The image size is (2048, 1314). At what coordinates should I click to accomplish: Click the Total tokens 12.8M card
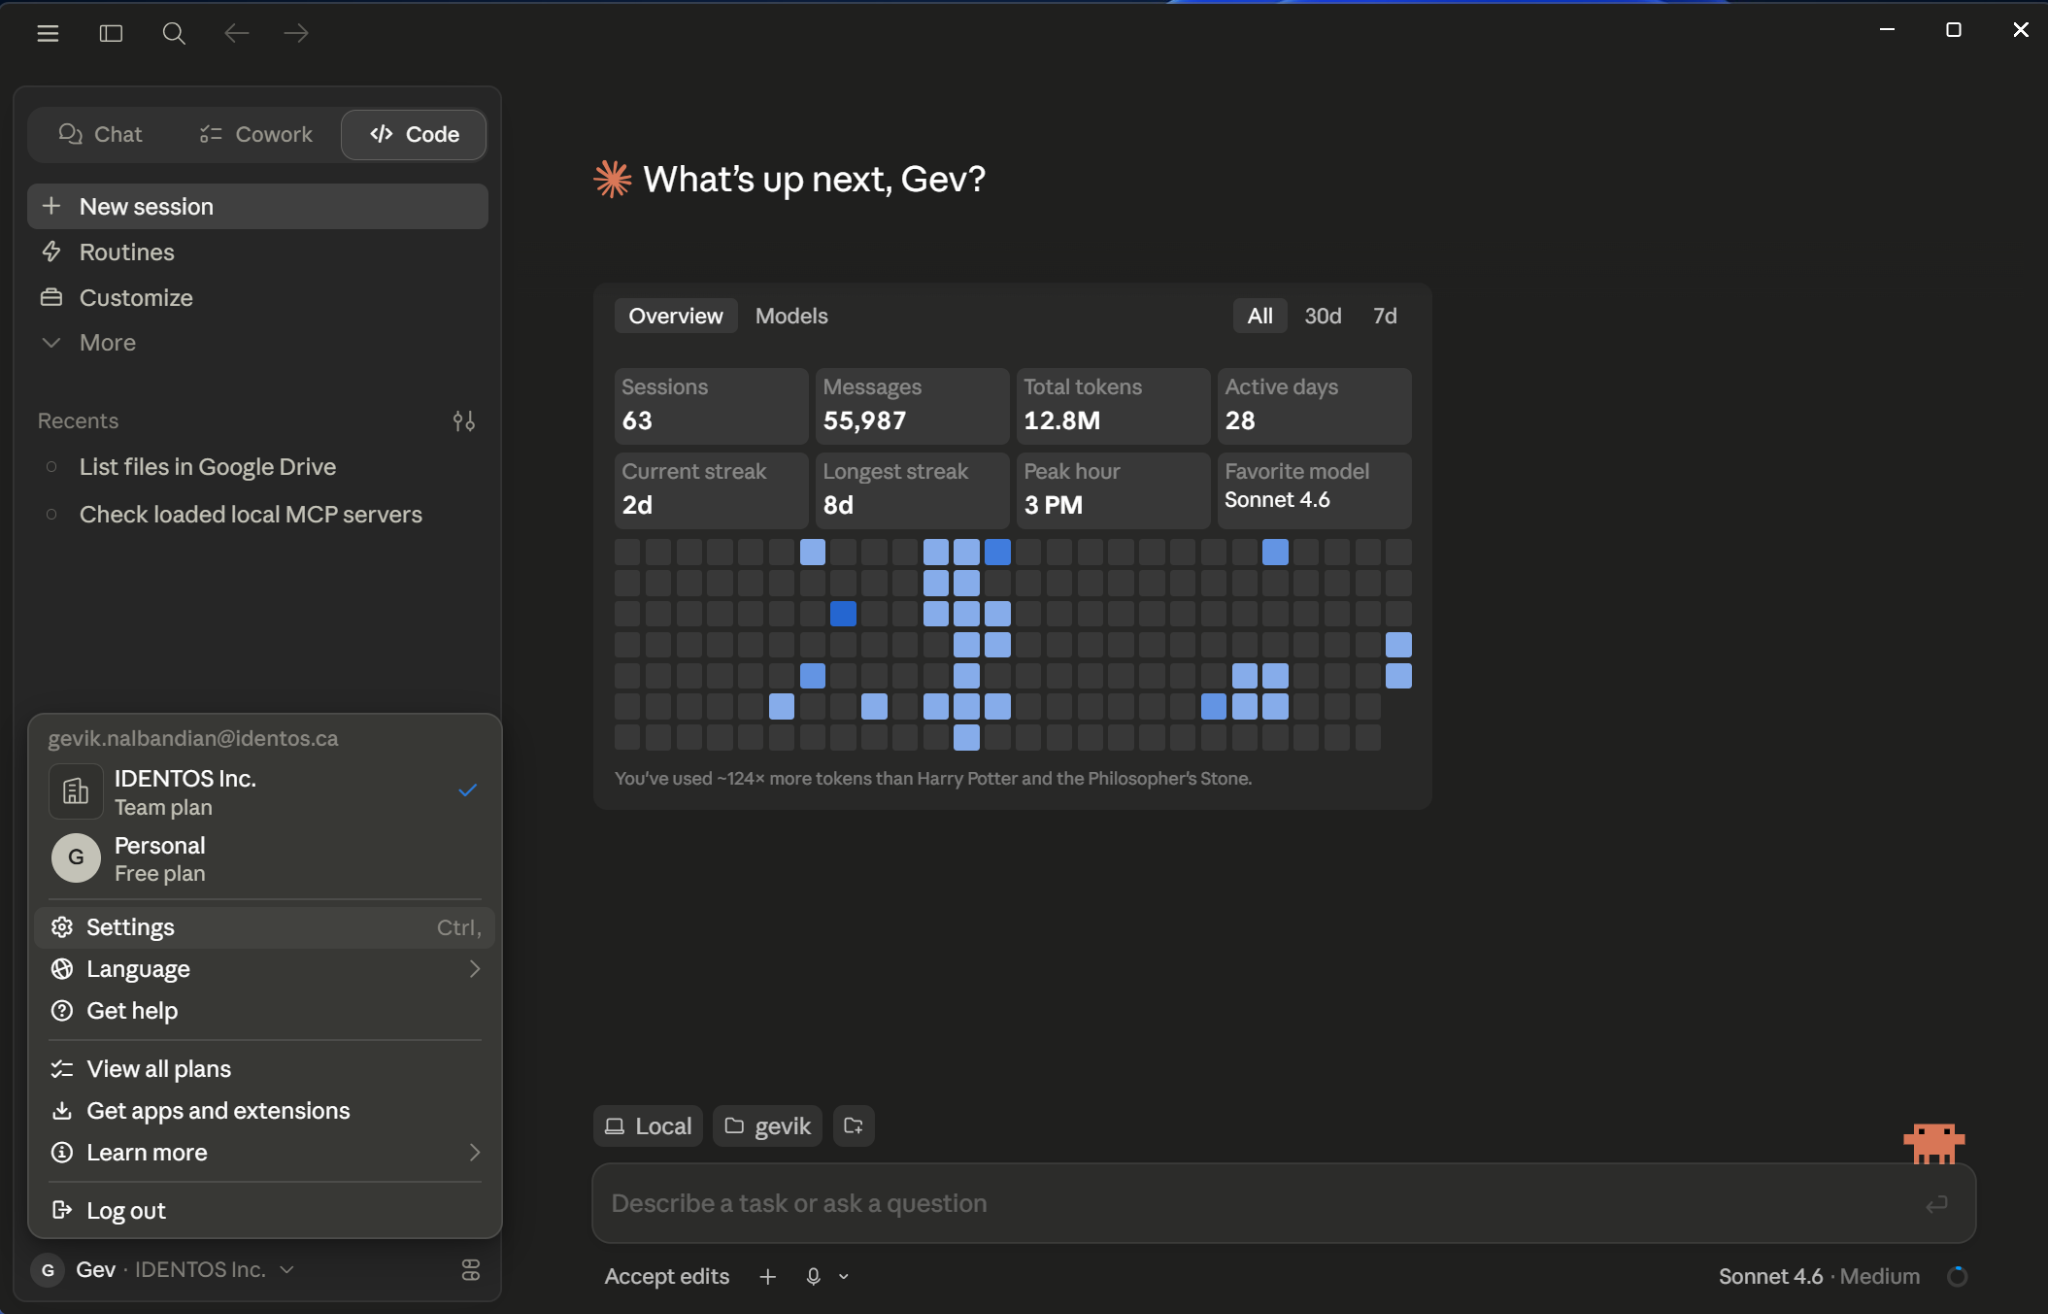pyautogui.click(x=1113, y=405)
